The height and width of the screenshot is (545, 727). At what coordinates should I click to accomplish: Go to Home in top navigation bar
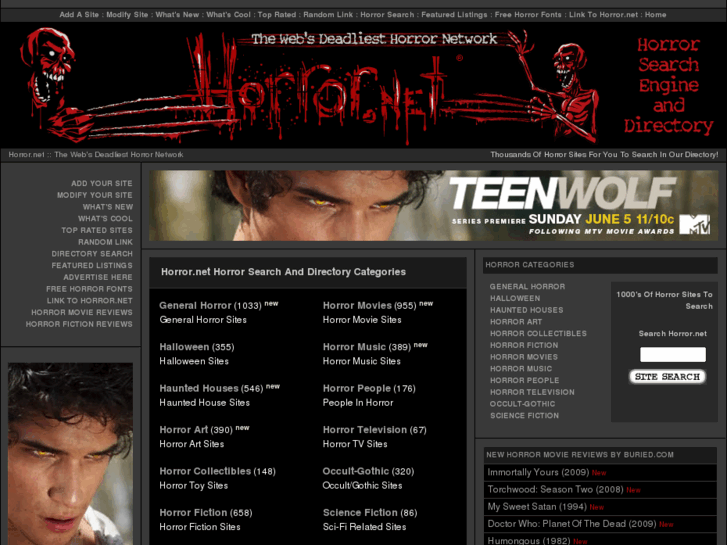(656, 15)
